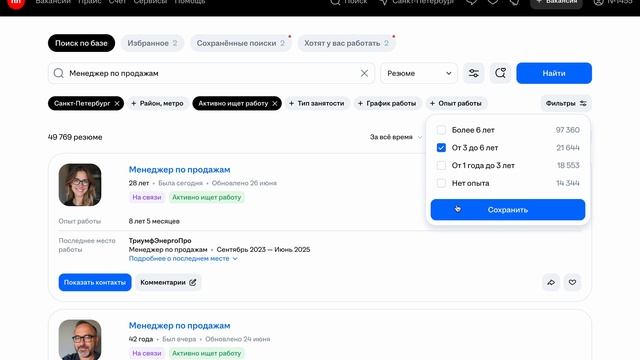
Task: Save experience filter with Сохранить button
Action: click(x=508, y=210)
